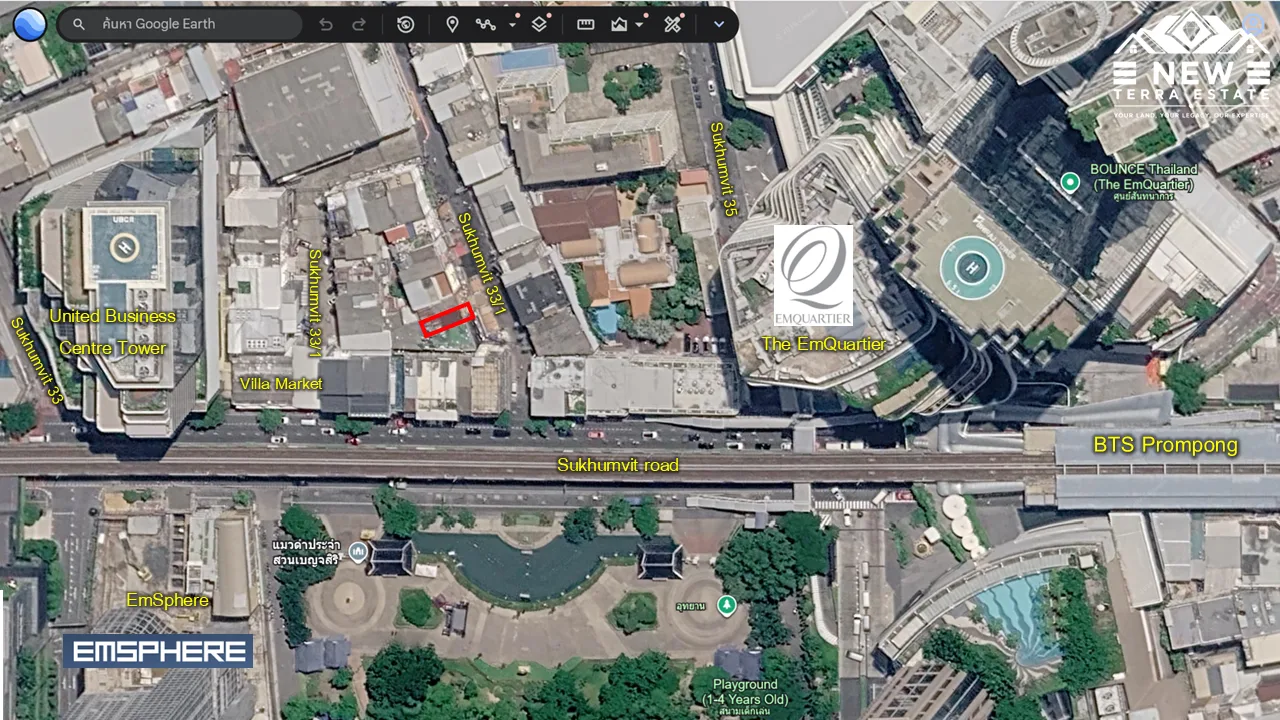Undo the last action
The height and width of the screenshot is (720, 1280).
326,24
